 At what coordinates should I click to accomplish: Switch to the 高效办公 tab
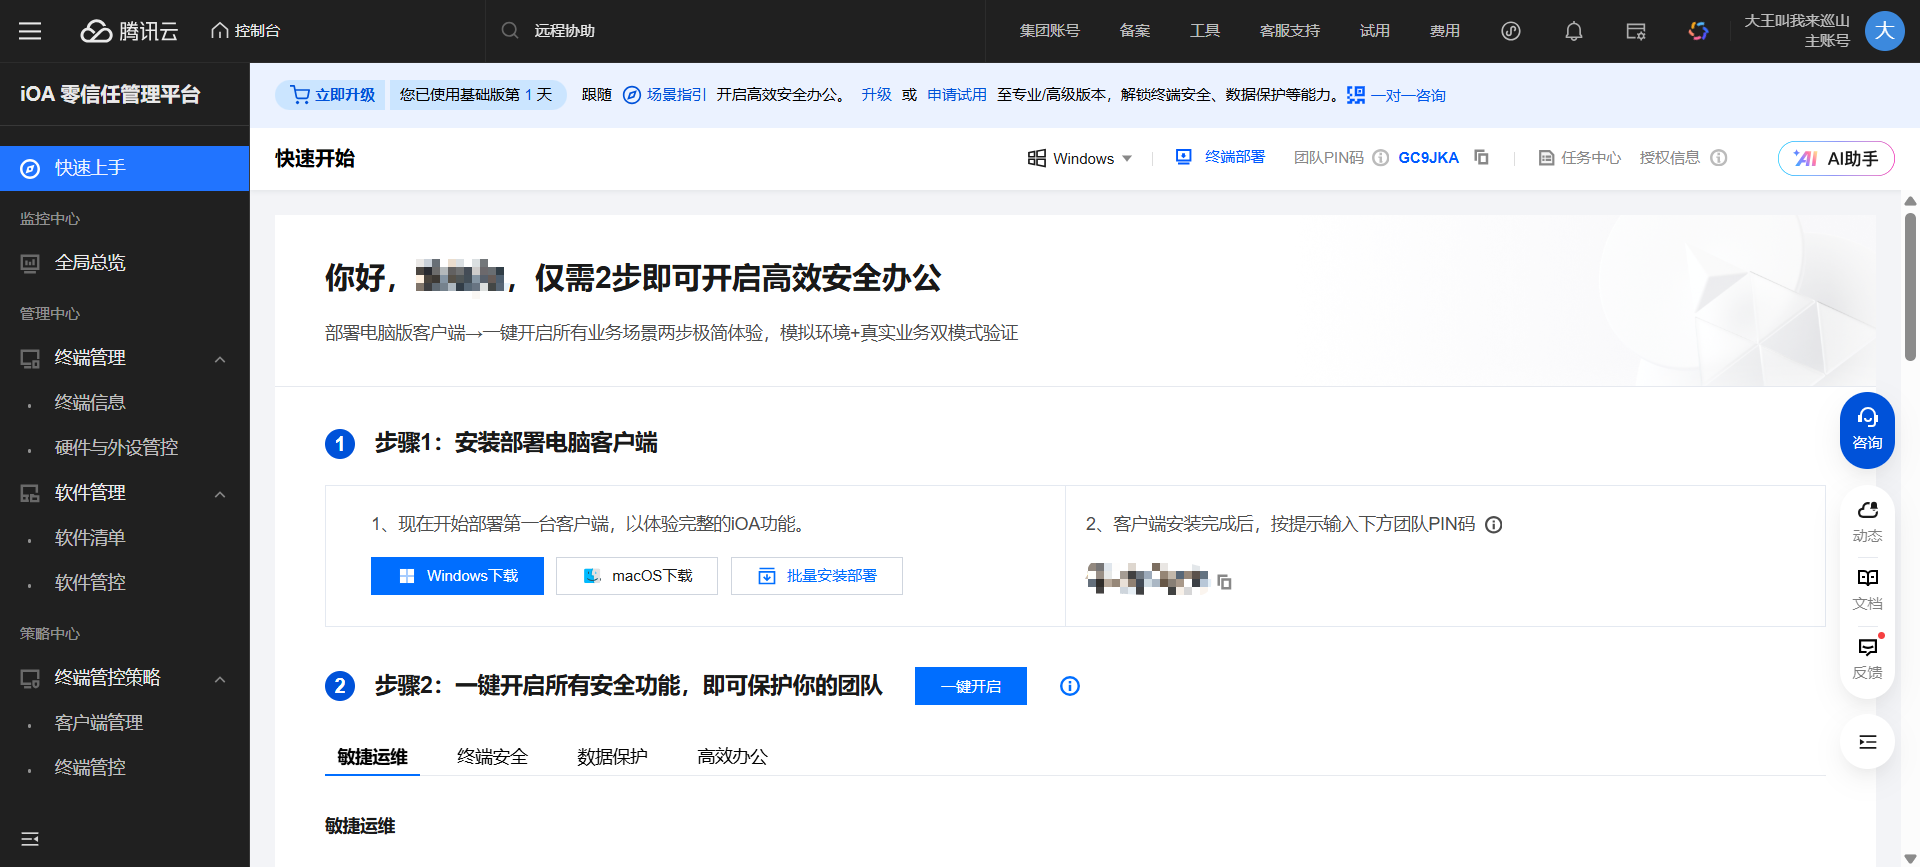pyautogui.click(x=732, y=757)
